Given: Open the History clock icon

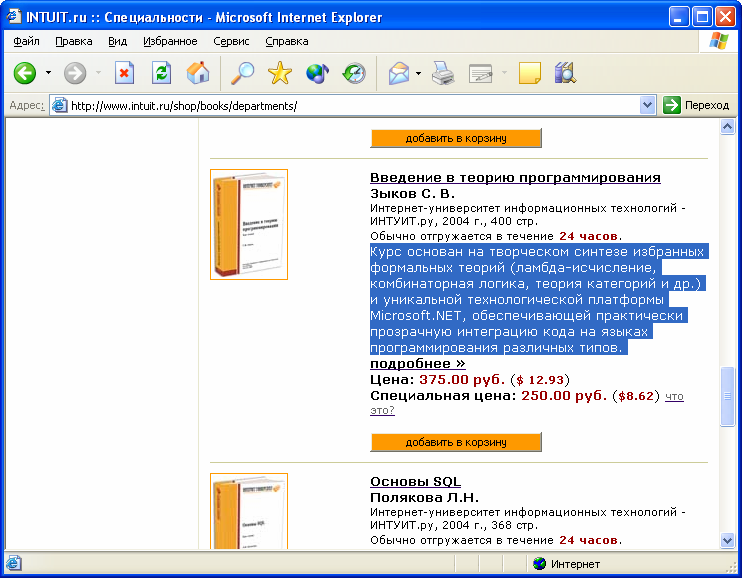Looking at the screenshot, I should (x=354, y=73).
